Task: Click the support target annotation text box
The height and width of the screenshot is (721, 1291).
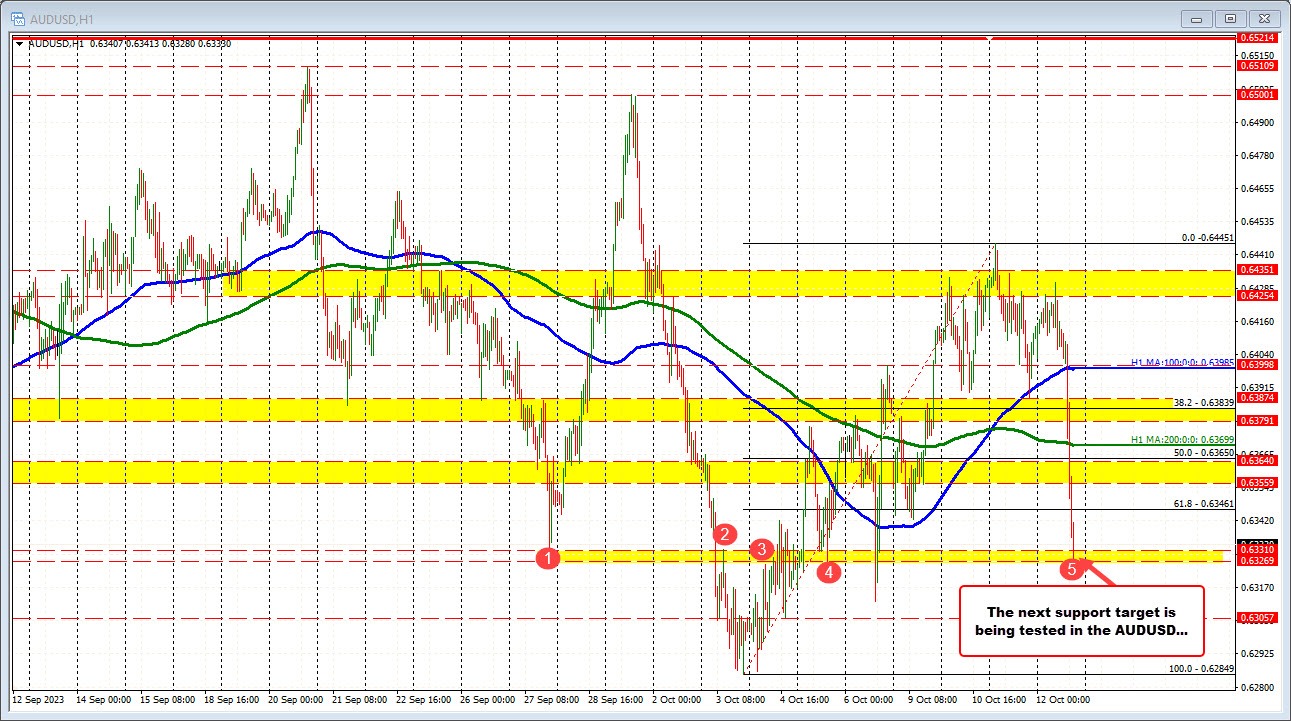Action: pyautogui.click(x=1081, y=622)
